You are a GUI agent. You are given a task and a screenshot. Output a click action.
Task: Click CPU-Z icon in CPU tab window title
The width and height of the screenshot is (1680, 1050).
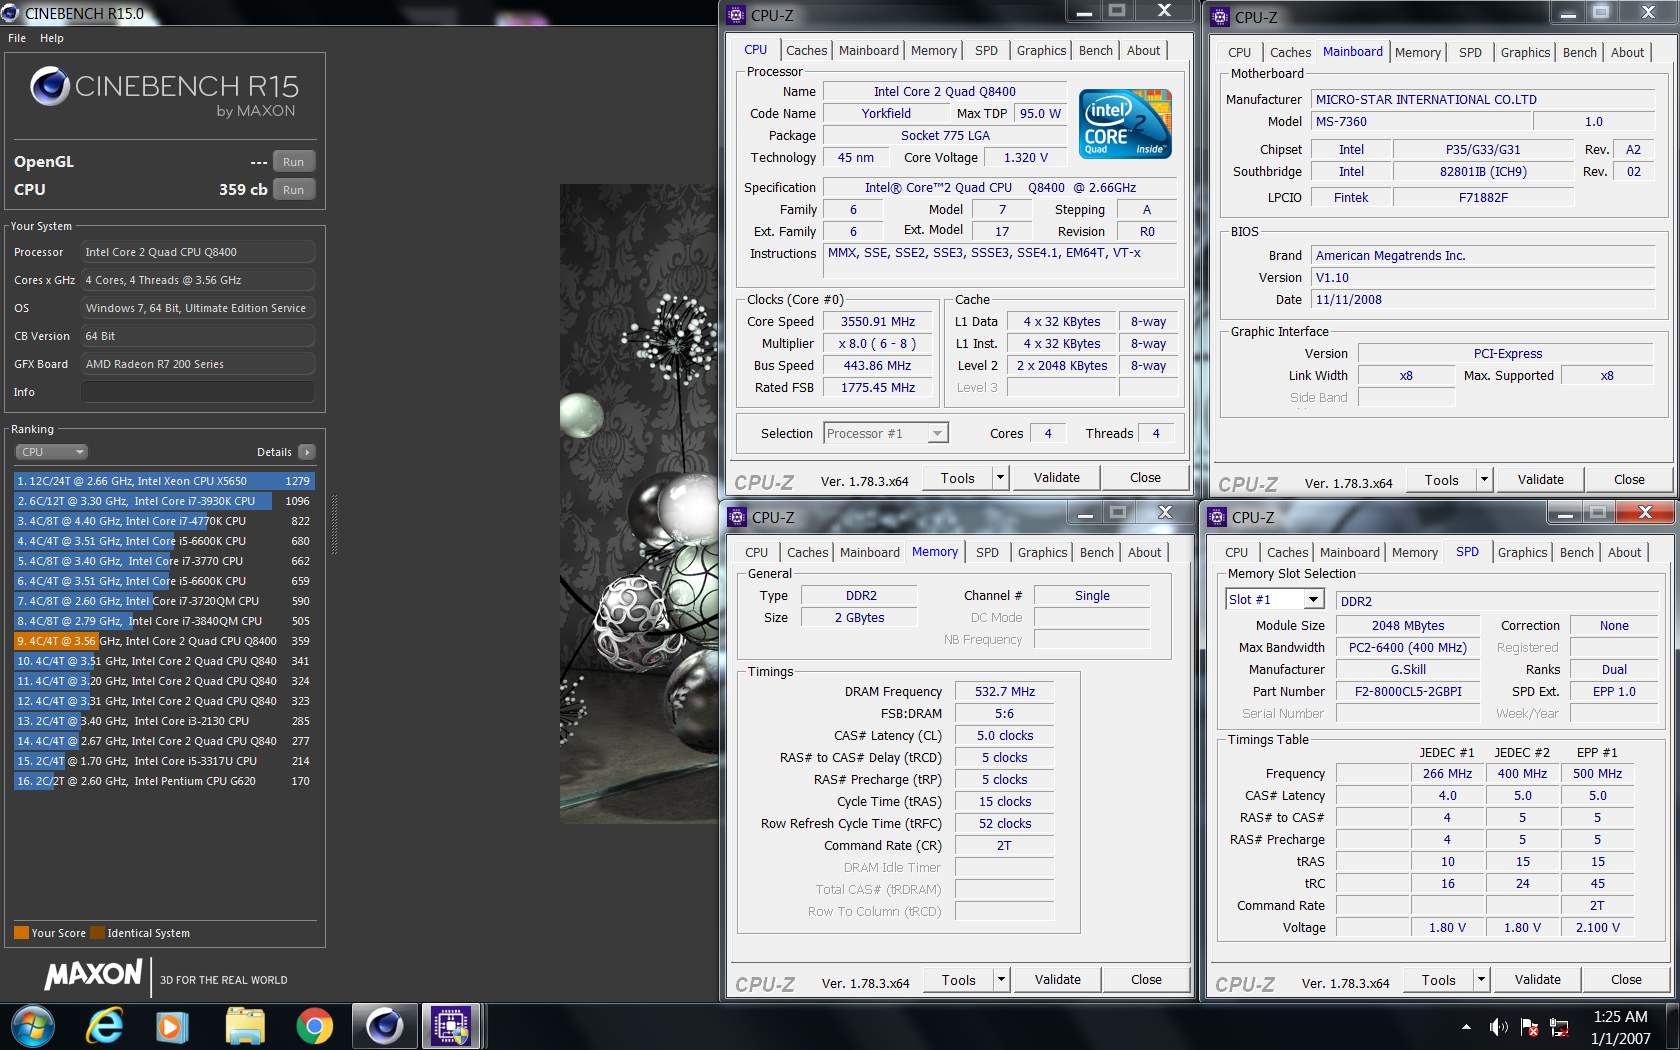(x=736, y=15)
